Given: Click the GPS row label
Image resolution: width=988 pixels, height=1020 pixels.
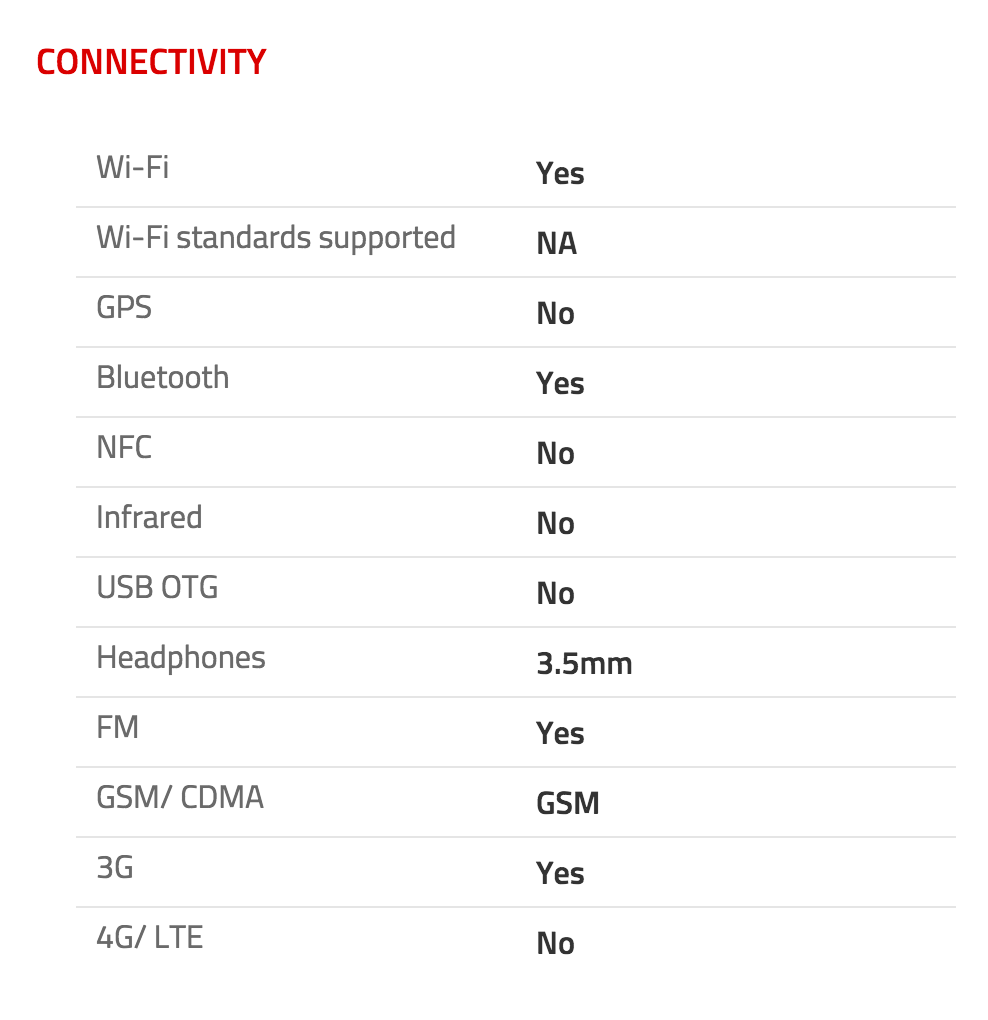Looking at the screenshot, I should (x=124, y=307).
